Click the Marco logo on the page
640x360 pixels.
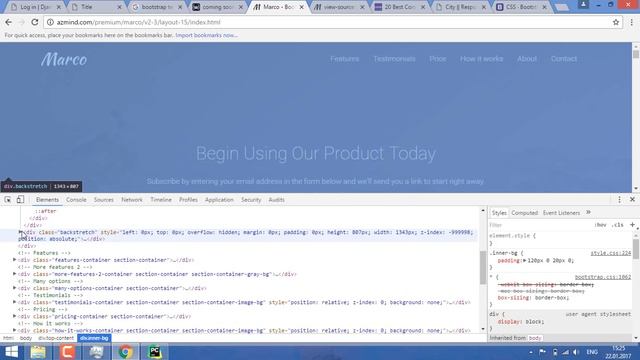point(64,60)
